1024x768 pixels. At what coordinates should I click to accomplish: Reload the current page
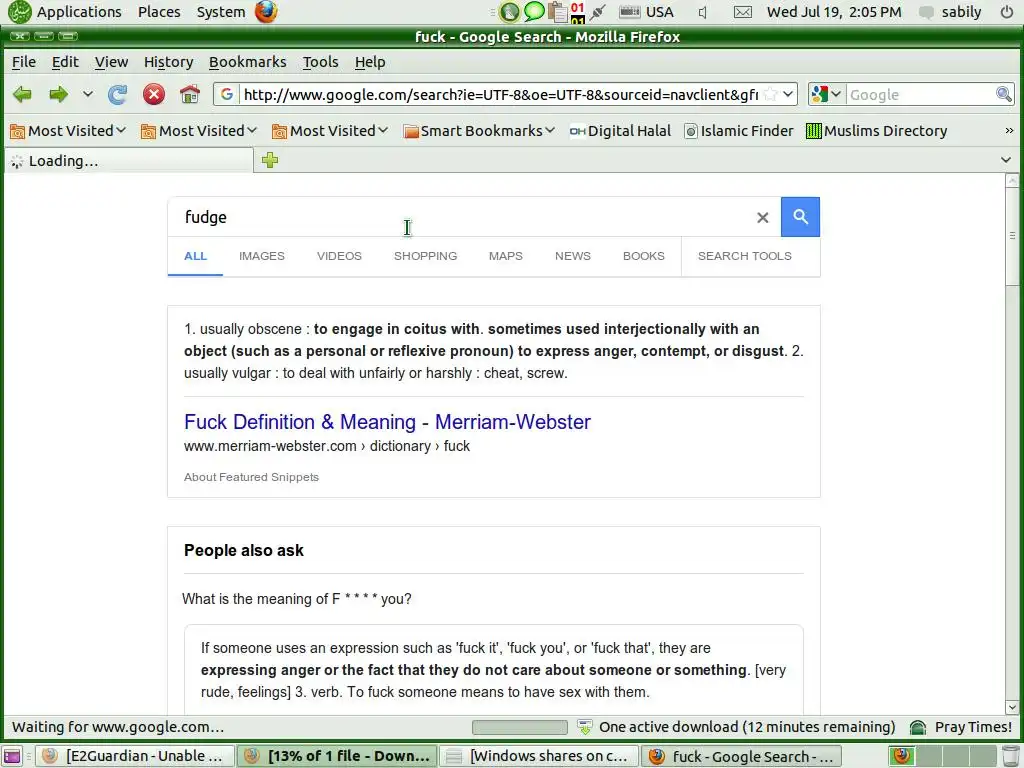118,95
